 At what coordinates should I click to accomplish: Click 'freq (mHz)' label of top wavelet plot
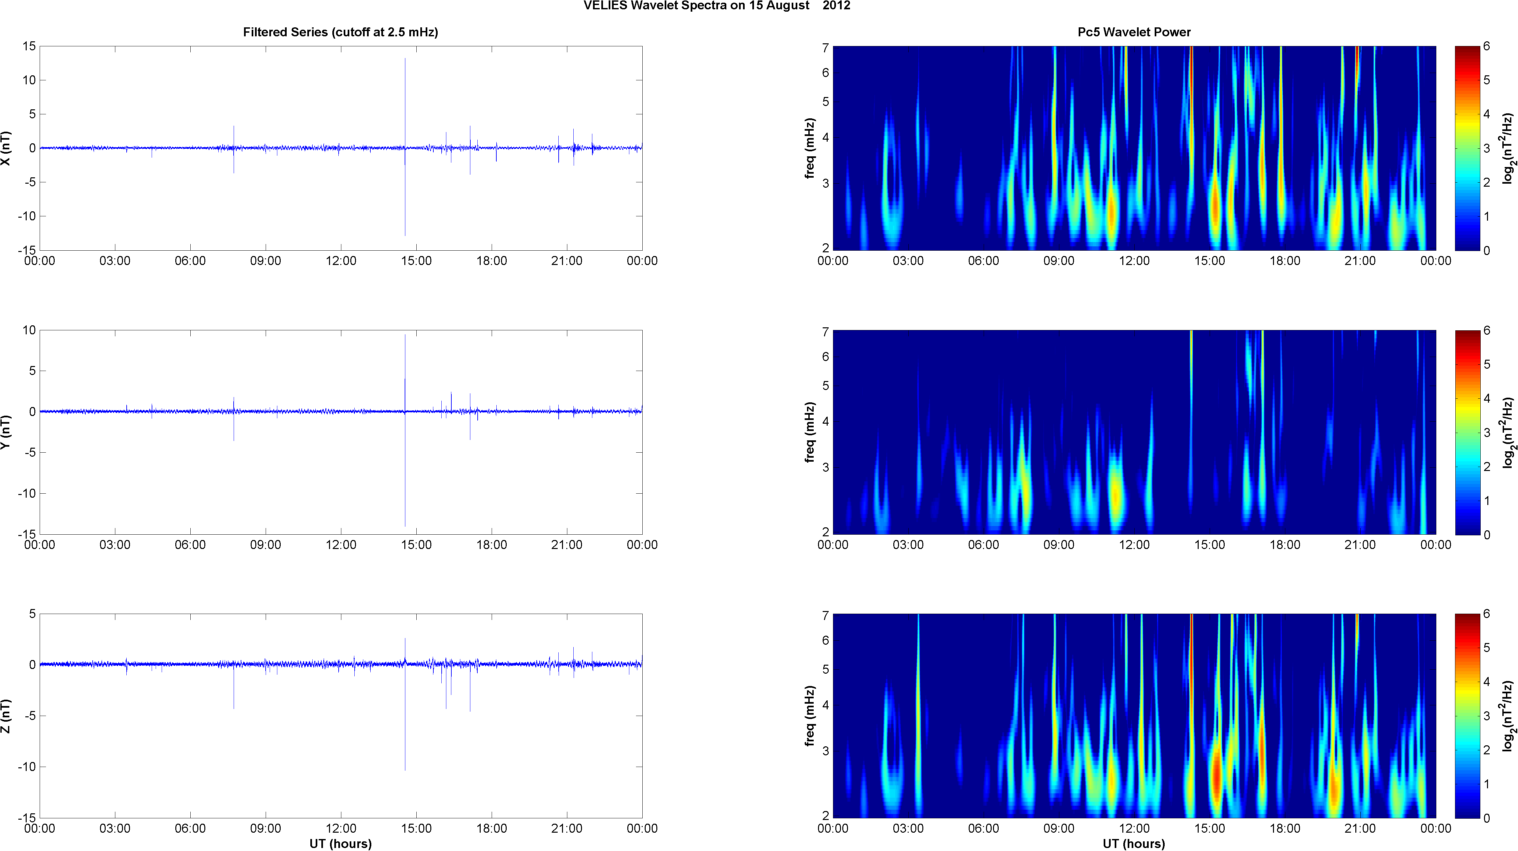[810, 148]
